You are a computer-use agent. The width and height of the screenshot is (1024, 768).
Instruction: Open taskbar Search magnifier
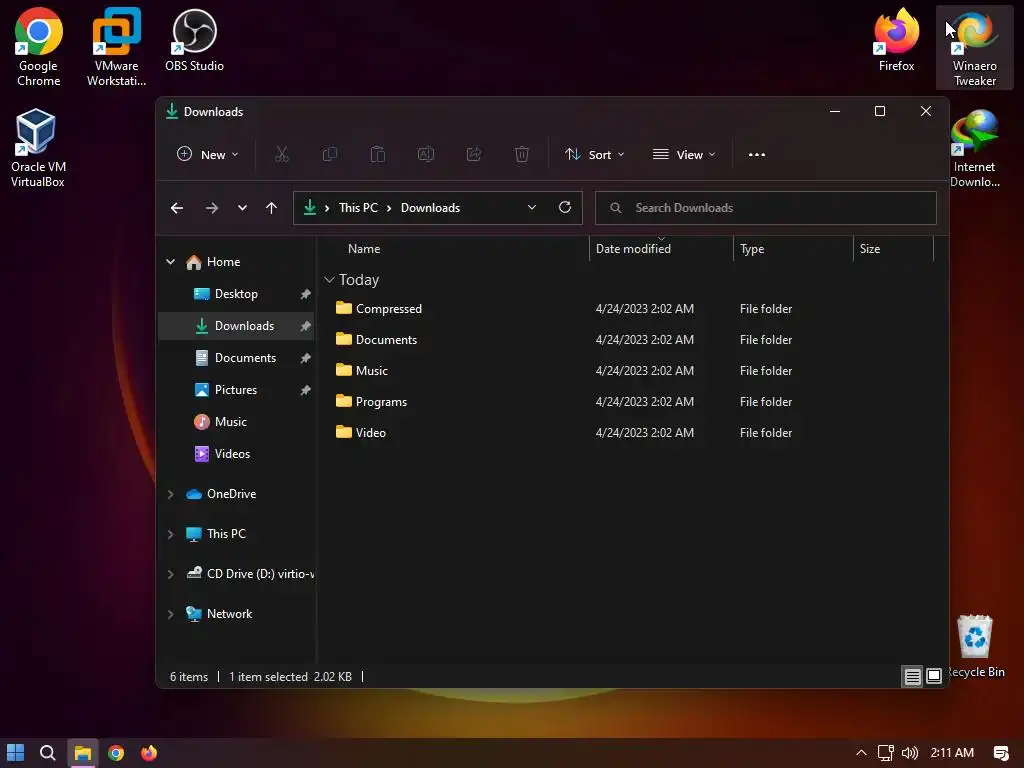coord(48,753)
